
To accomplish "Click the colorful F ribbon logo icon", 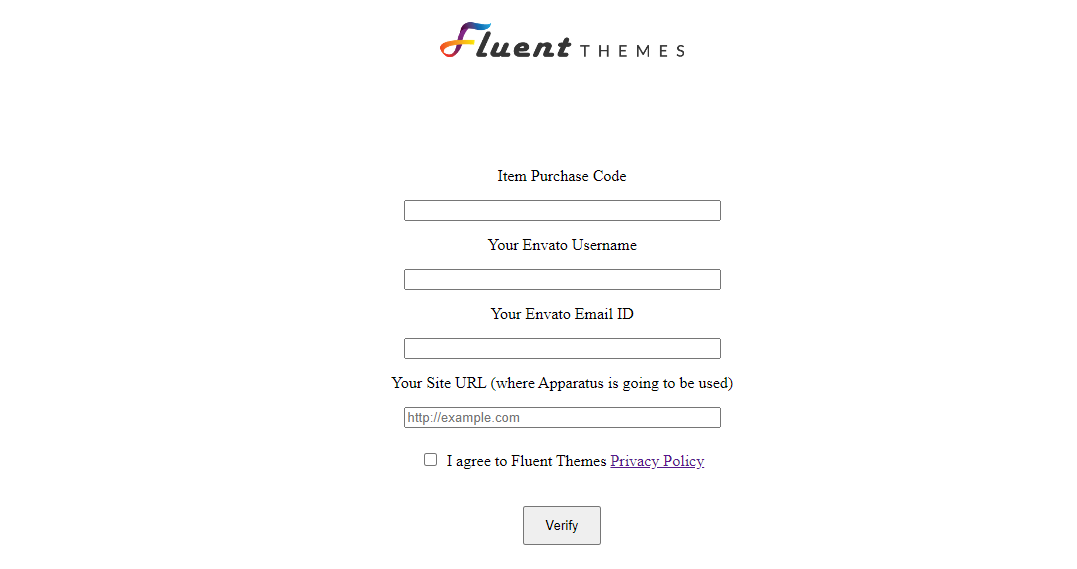I will pos(464,40).
